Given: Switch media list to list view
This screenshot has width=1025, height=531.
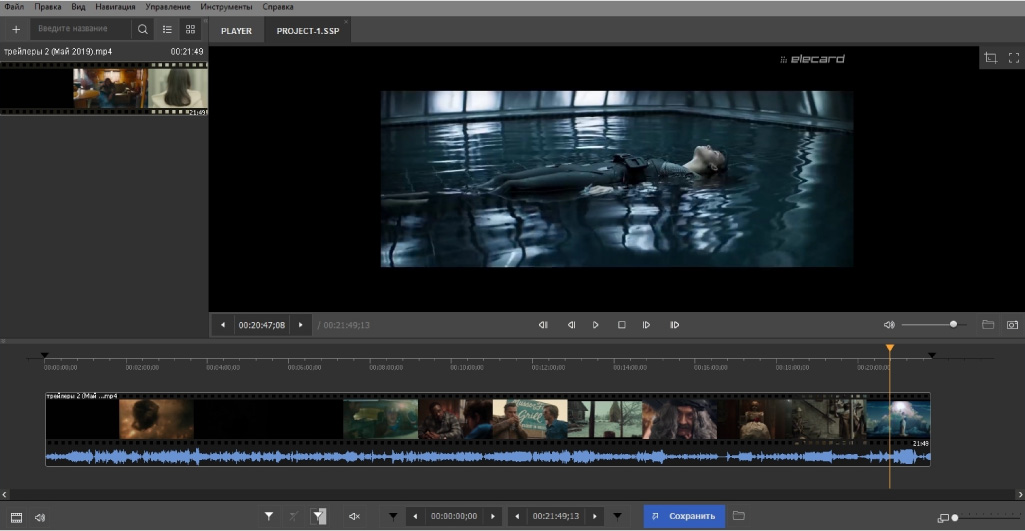Looking at the screenshot, I should [167, 29].
